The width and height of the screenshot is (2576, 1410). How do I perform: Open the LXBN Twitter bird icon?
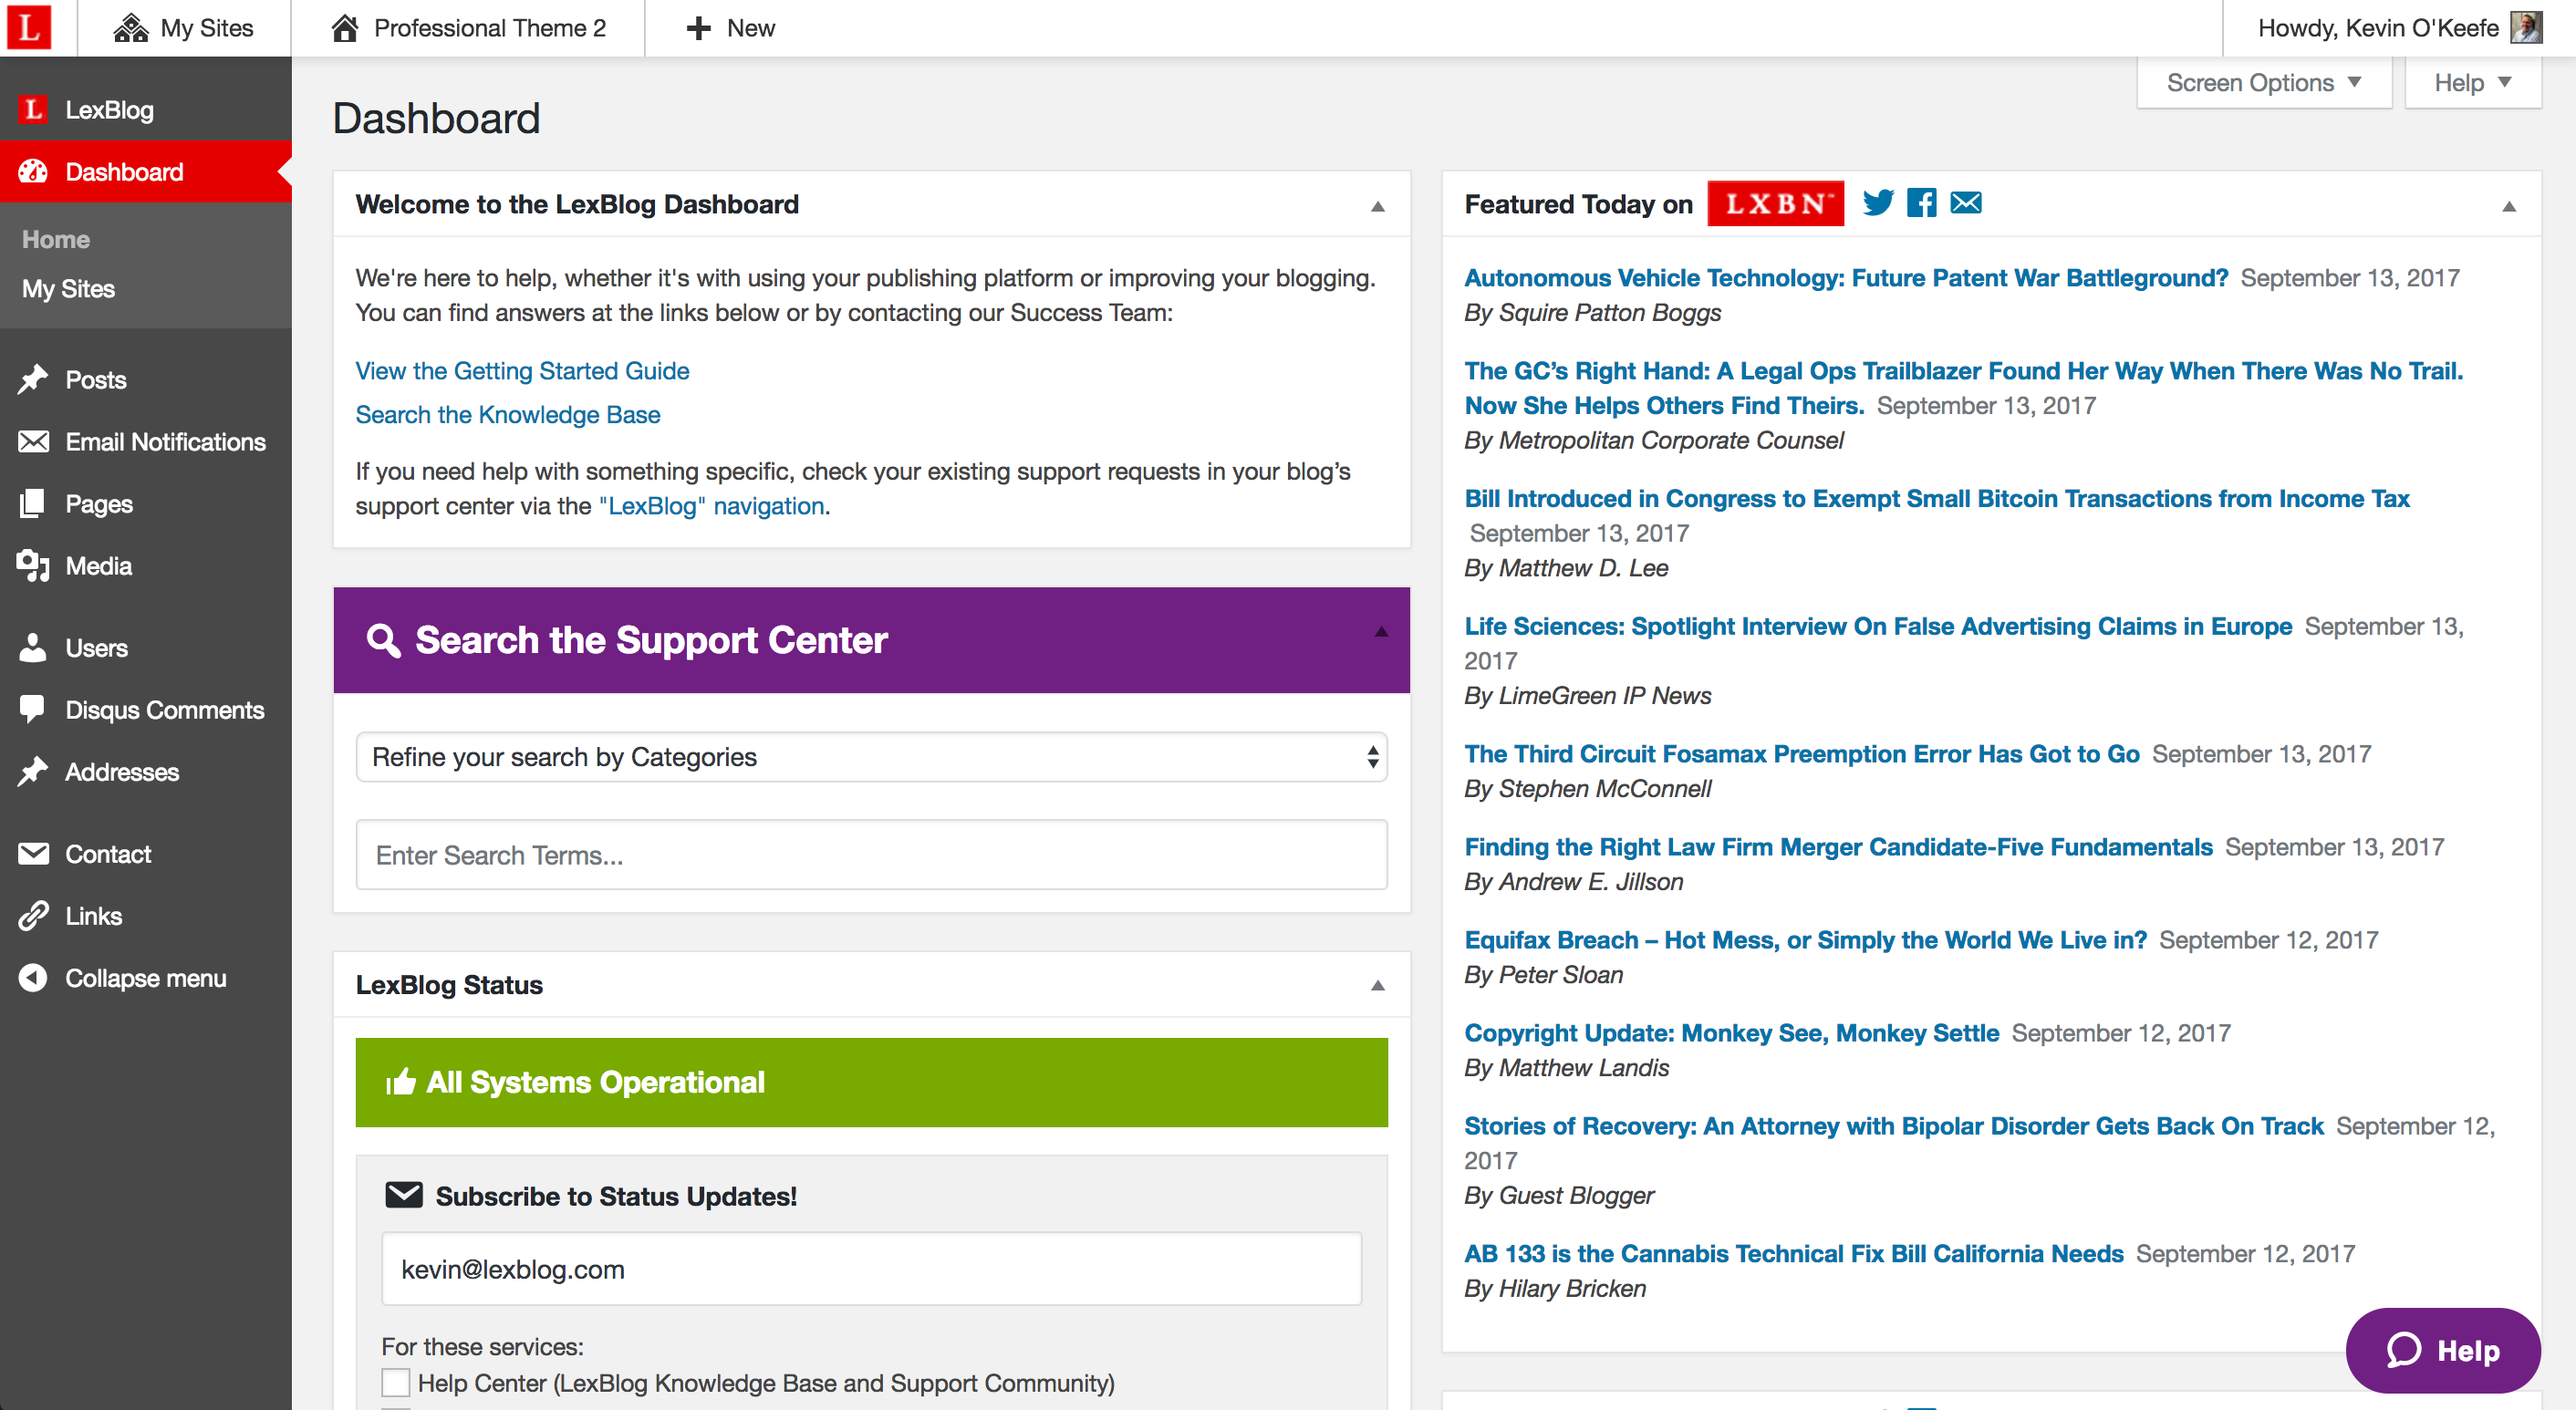point(1878,203)
